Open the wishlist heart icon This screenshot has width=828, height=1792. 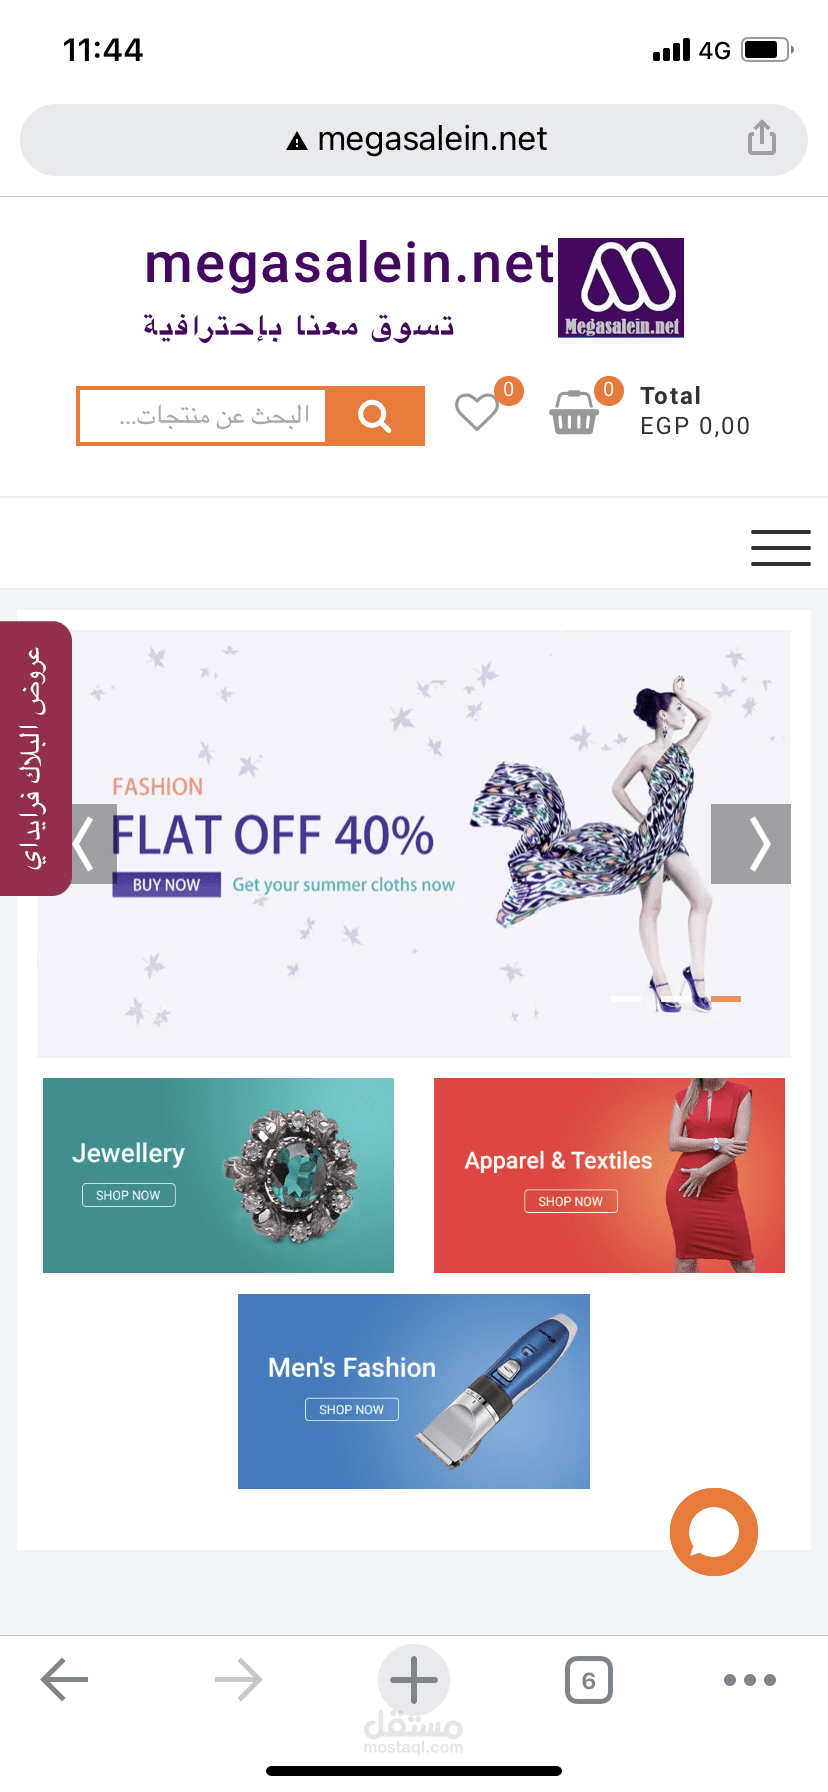[477, 411]
